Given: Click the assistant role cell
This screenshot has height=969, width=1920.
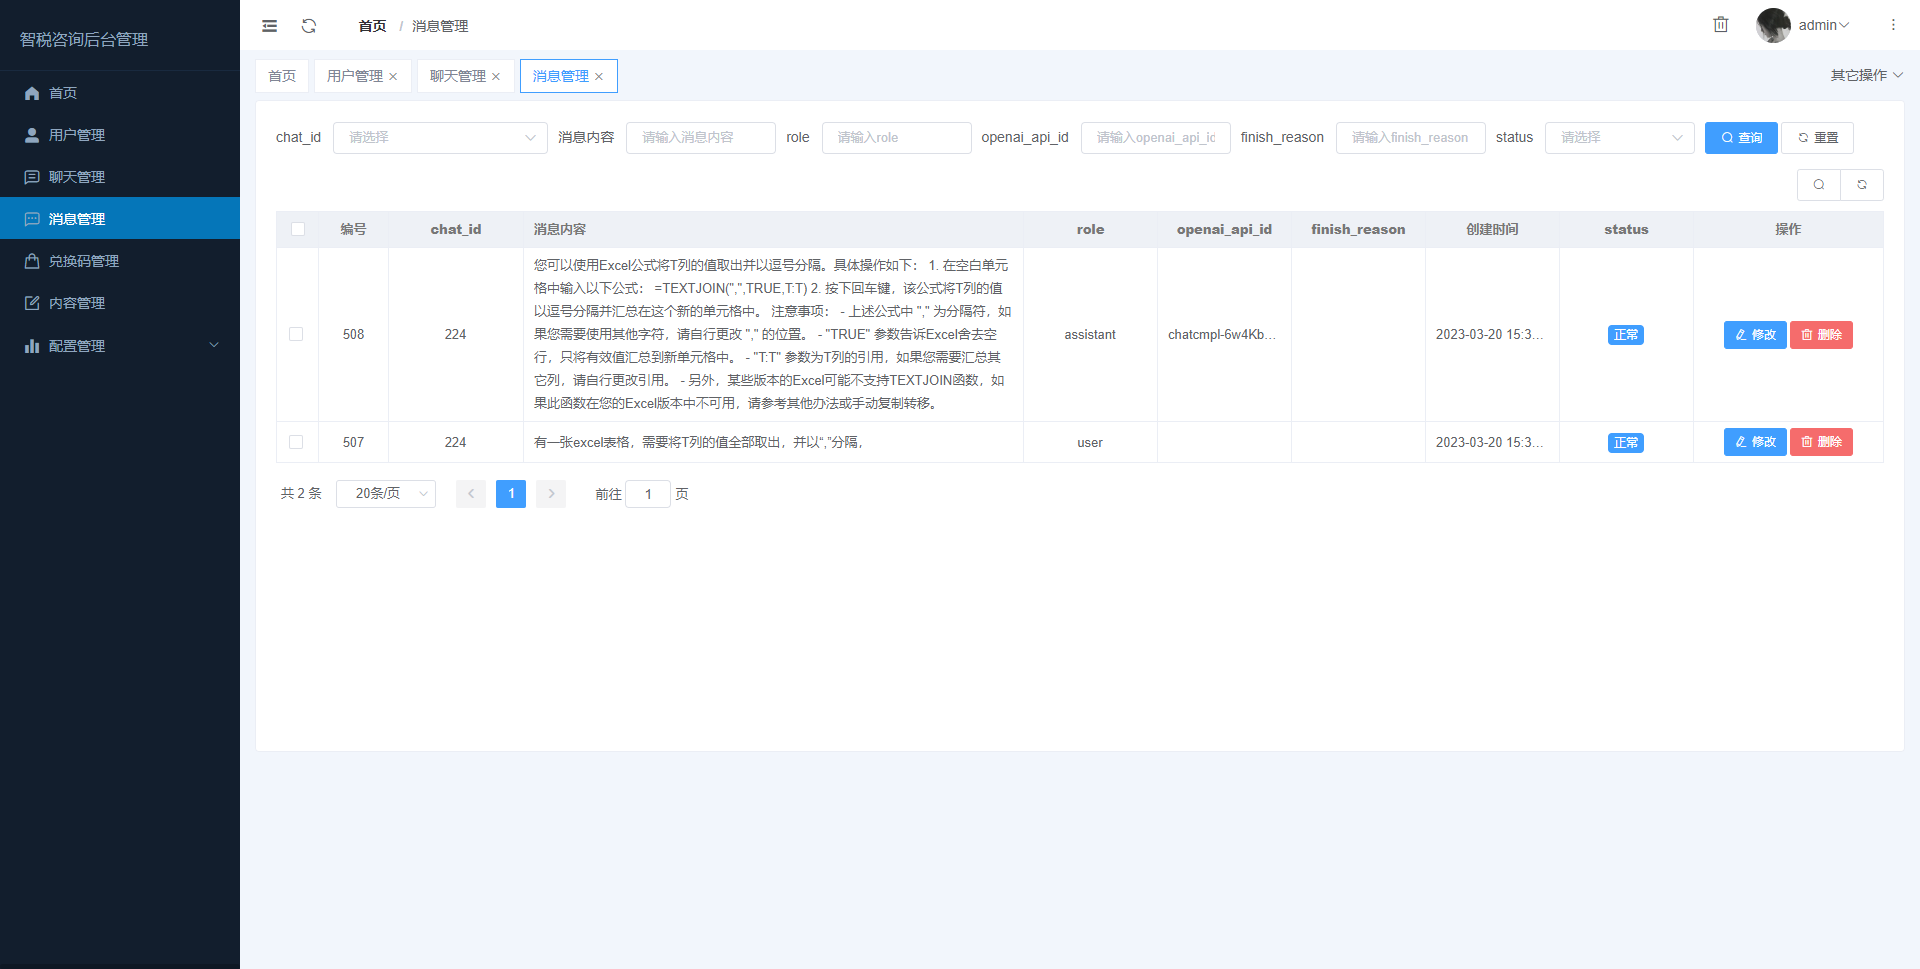Looking at the screenshot, I should (1090, 335).
